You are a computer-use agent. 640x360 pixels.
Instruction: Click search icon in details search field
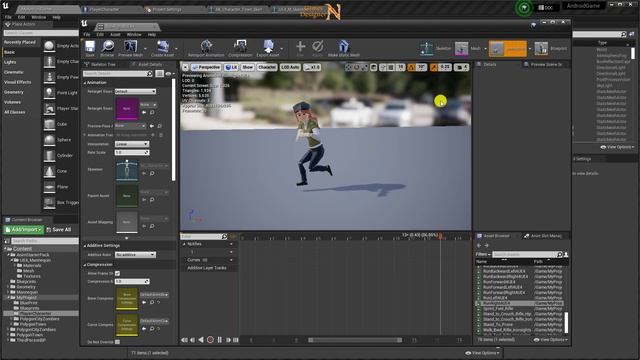point(150,73)
